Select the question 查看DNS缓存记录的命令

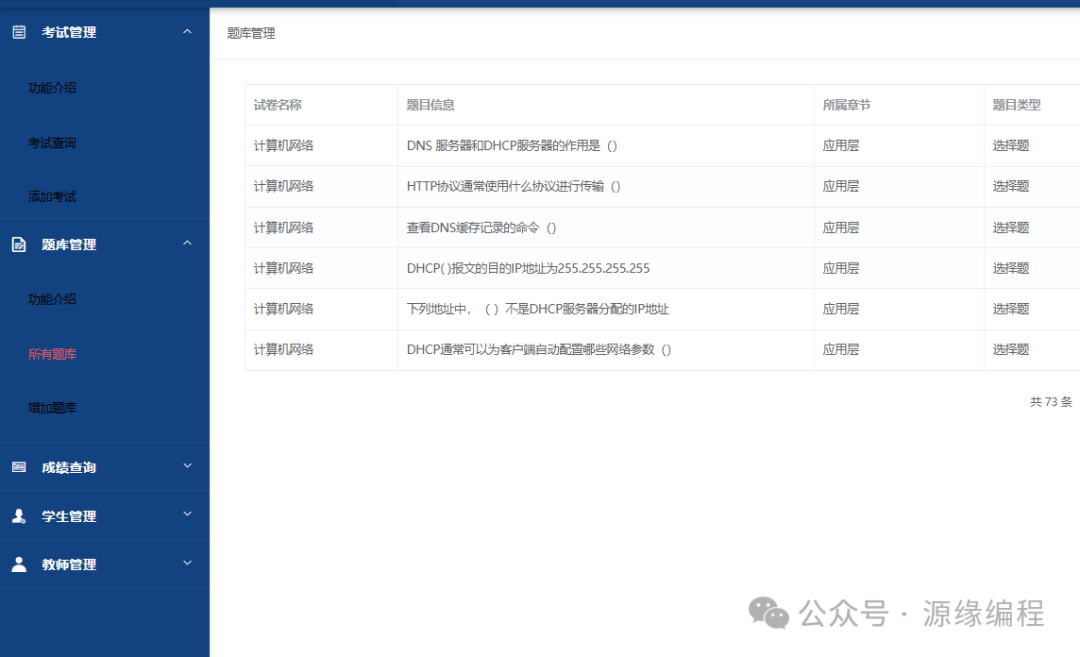pyautogui.click(x=481, y=227)
